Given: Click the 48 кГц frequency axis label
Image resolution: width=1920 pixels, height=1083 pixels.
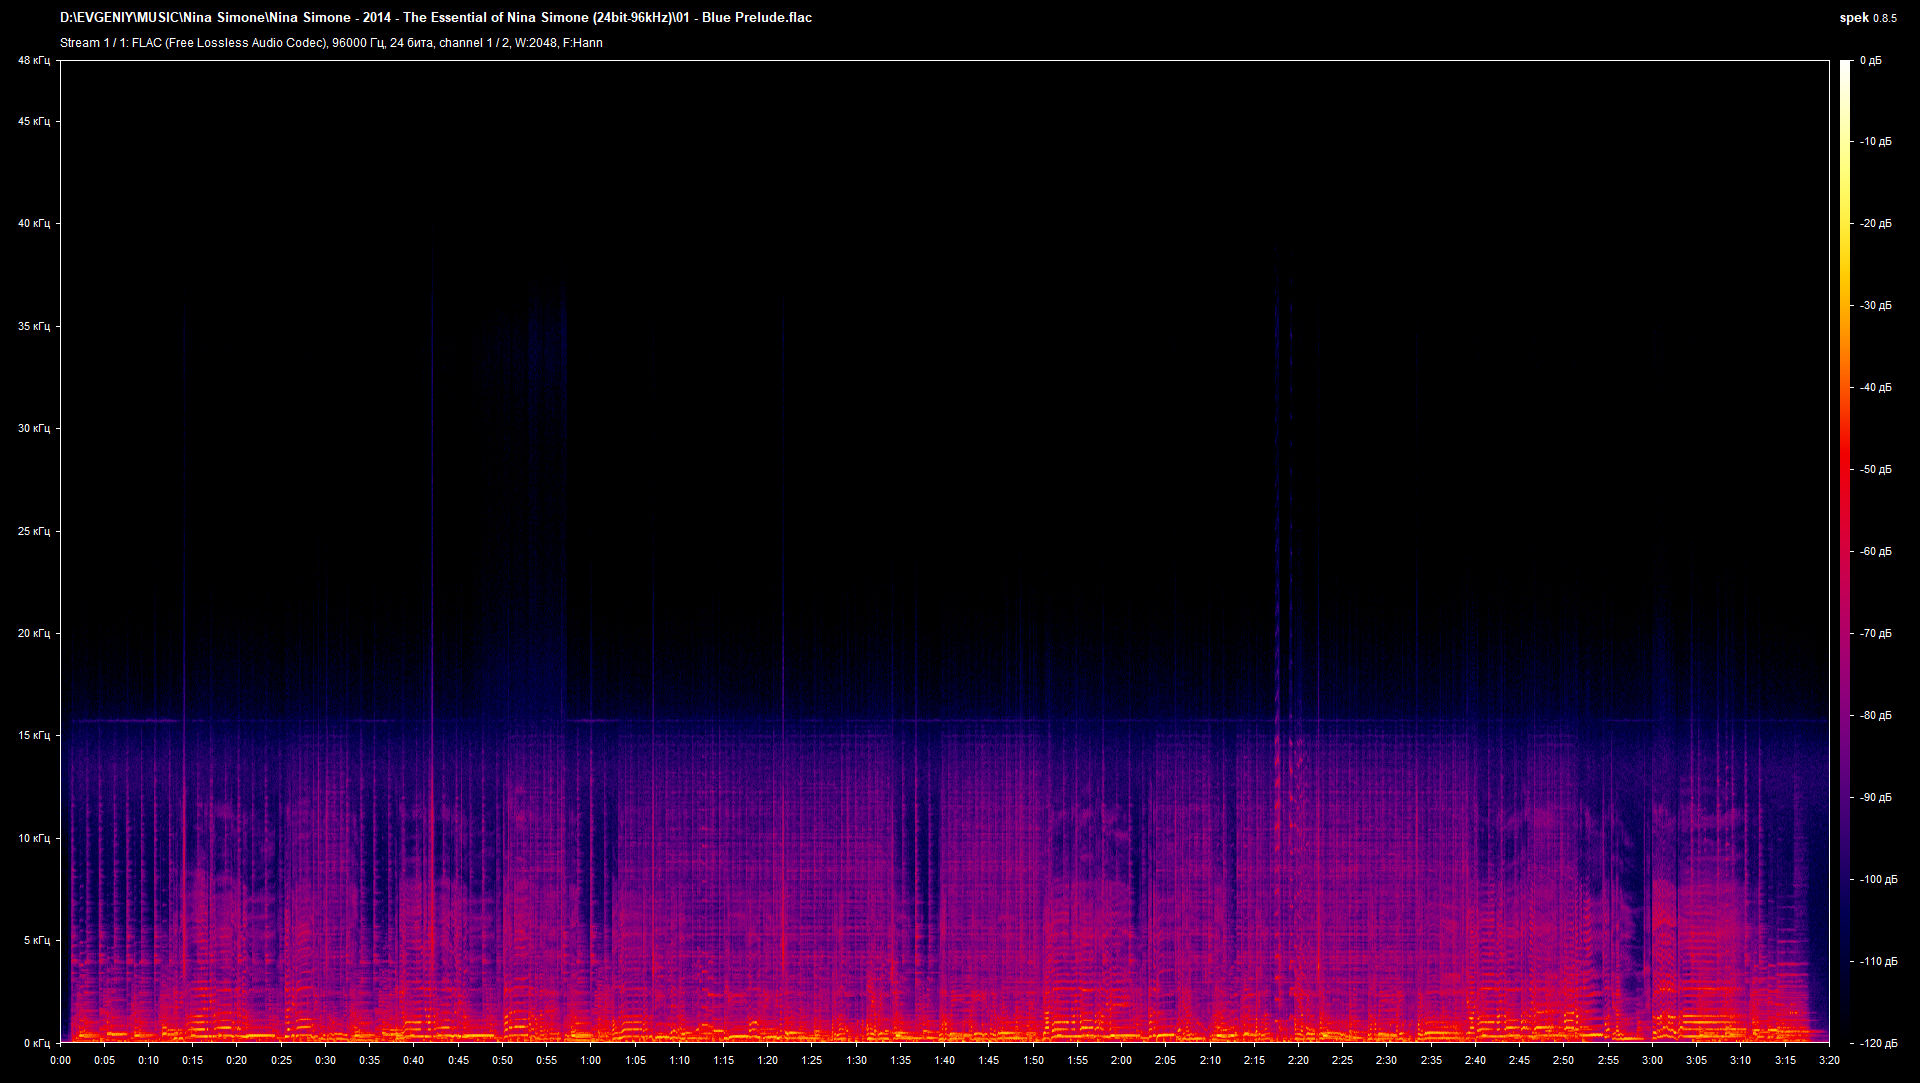Looking at the screenshot, I should pos(34,61).
